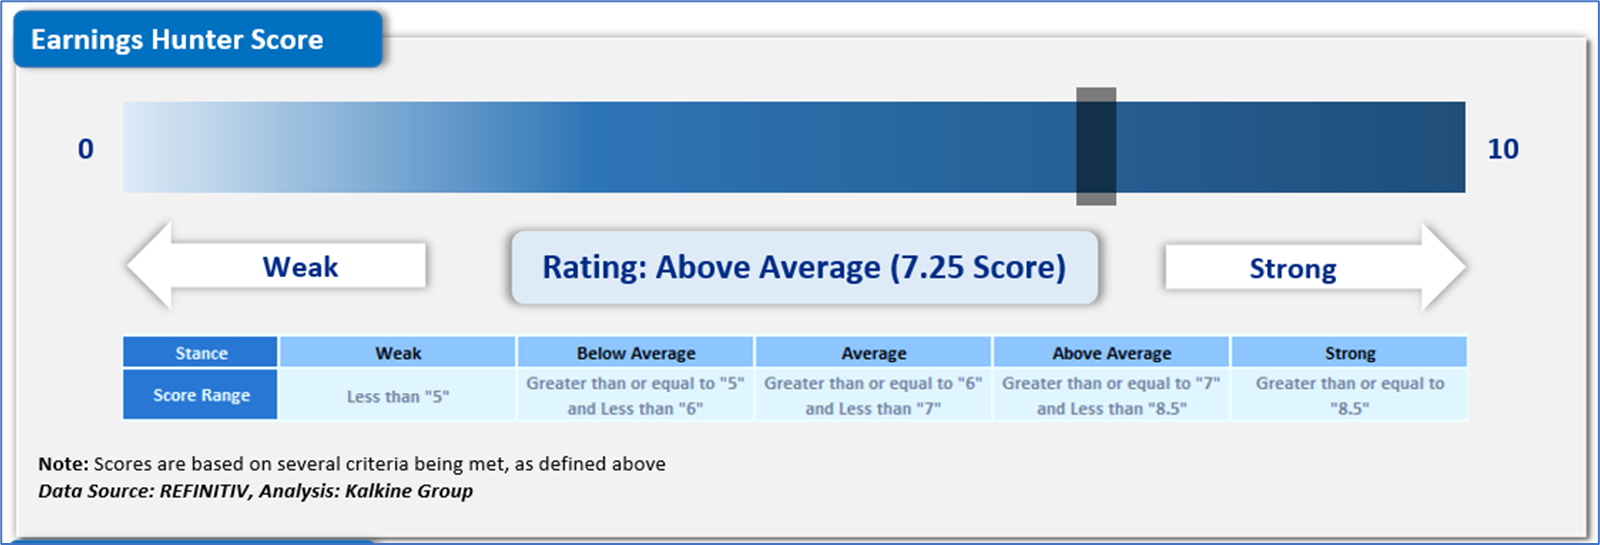
Task: Click the Score Range header cell
Action: point(201,395)
